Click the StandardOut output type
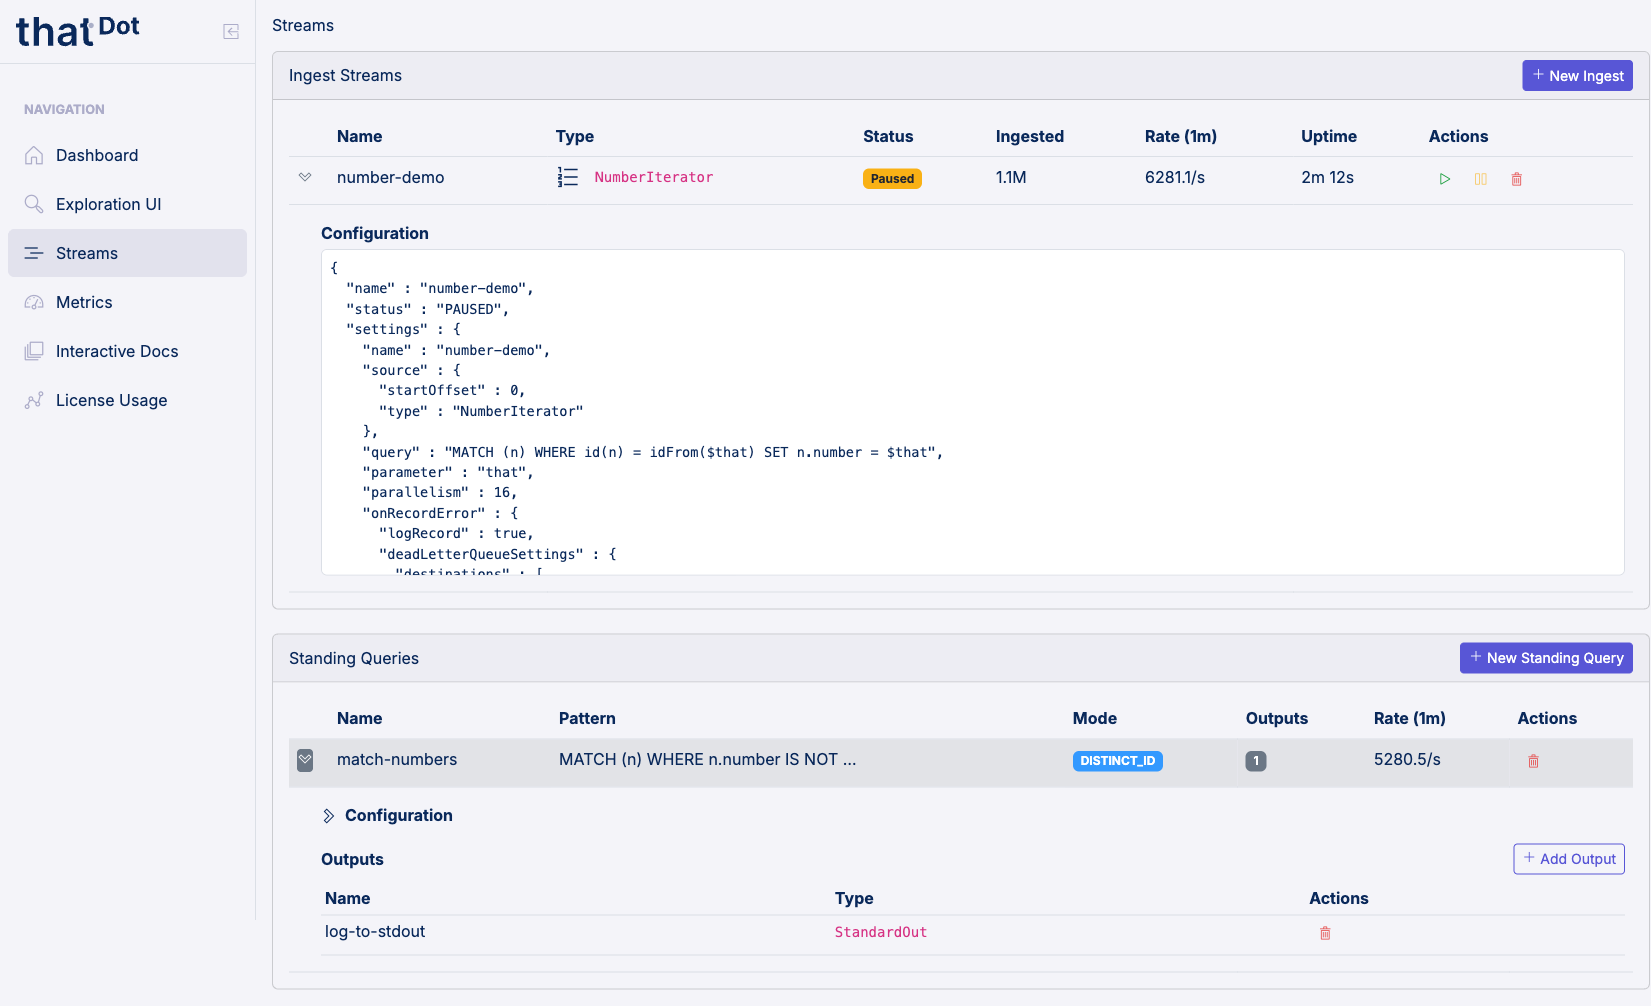 tap(881, 932)
